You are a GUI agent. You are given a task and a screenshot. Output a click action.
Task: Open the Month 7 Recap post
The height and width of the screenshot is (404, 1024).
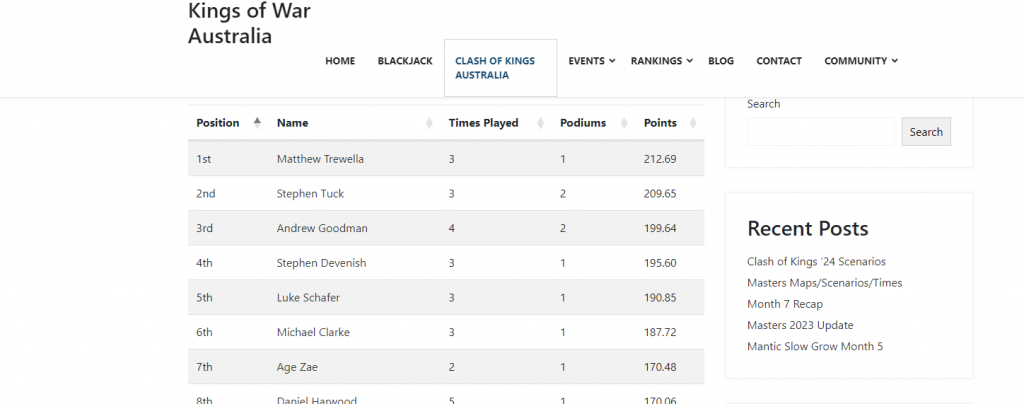[x=787, y=304]
